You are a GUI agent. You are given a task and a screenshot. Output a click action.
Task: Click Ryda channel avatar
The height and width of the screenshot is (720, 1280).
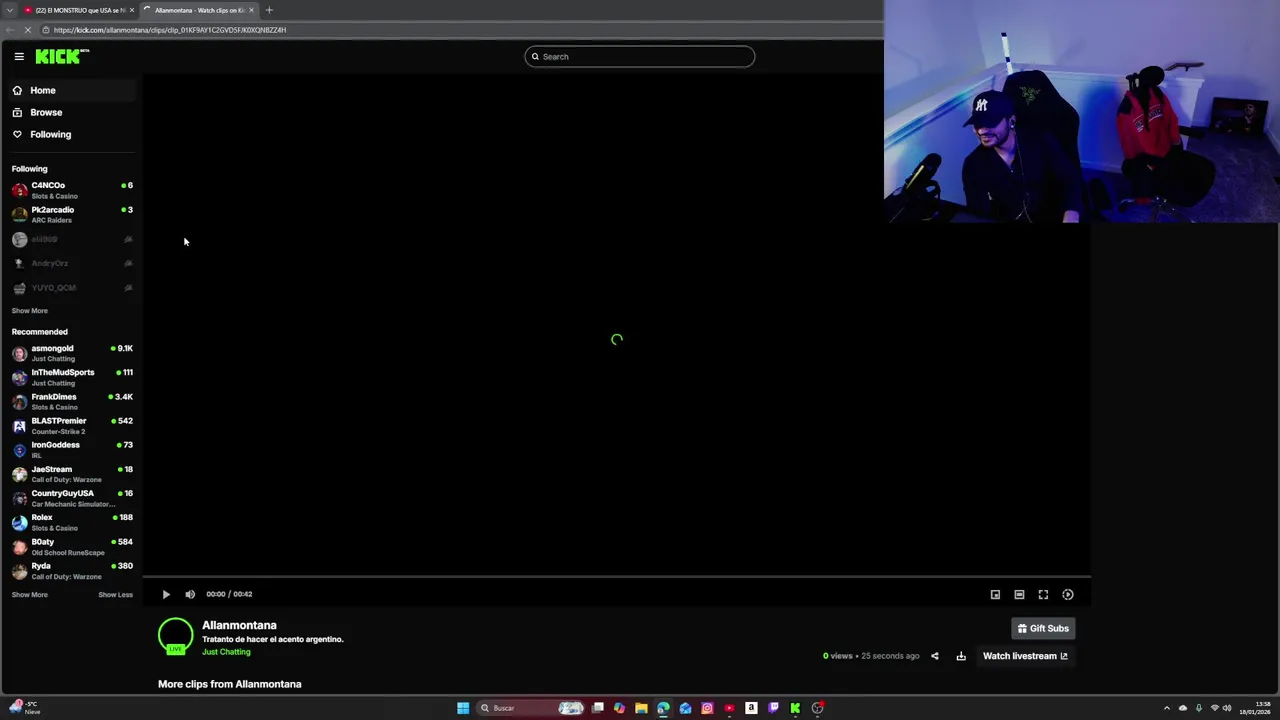(x=19, y=571)
